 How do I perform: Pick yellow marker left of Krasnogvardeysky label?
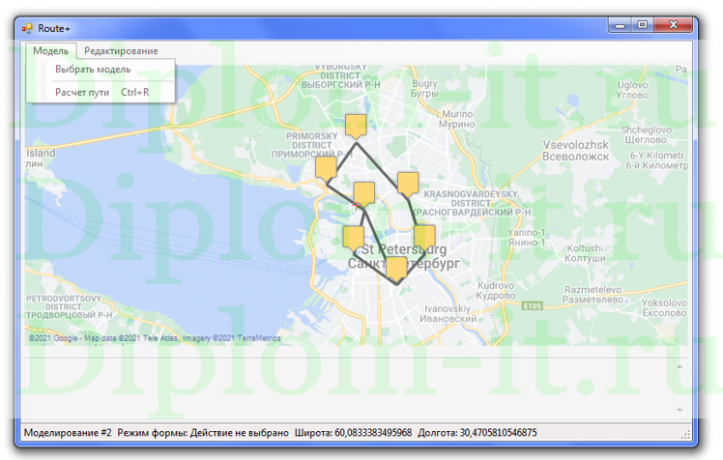(407, 183)
